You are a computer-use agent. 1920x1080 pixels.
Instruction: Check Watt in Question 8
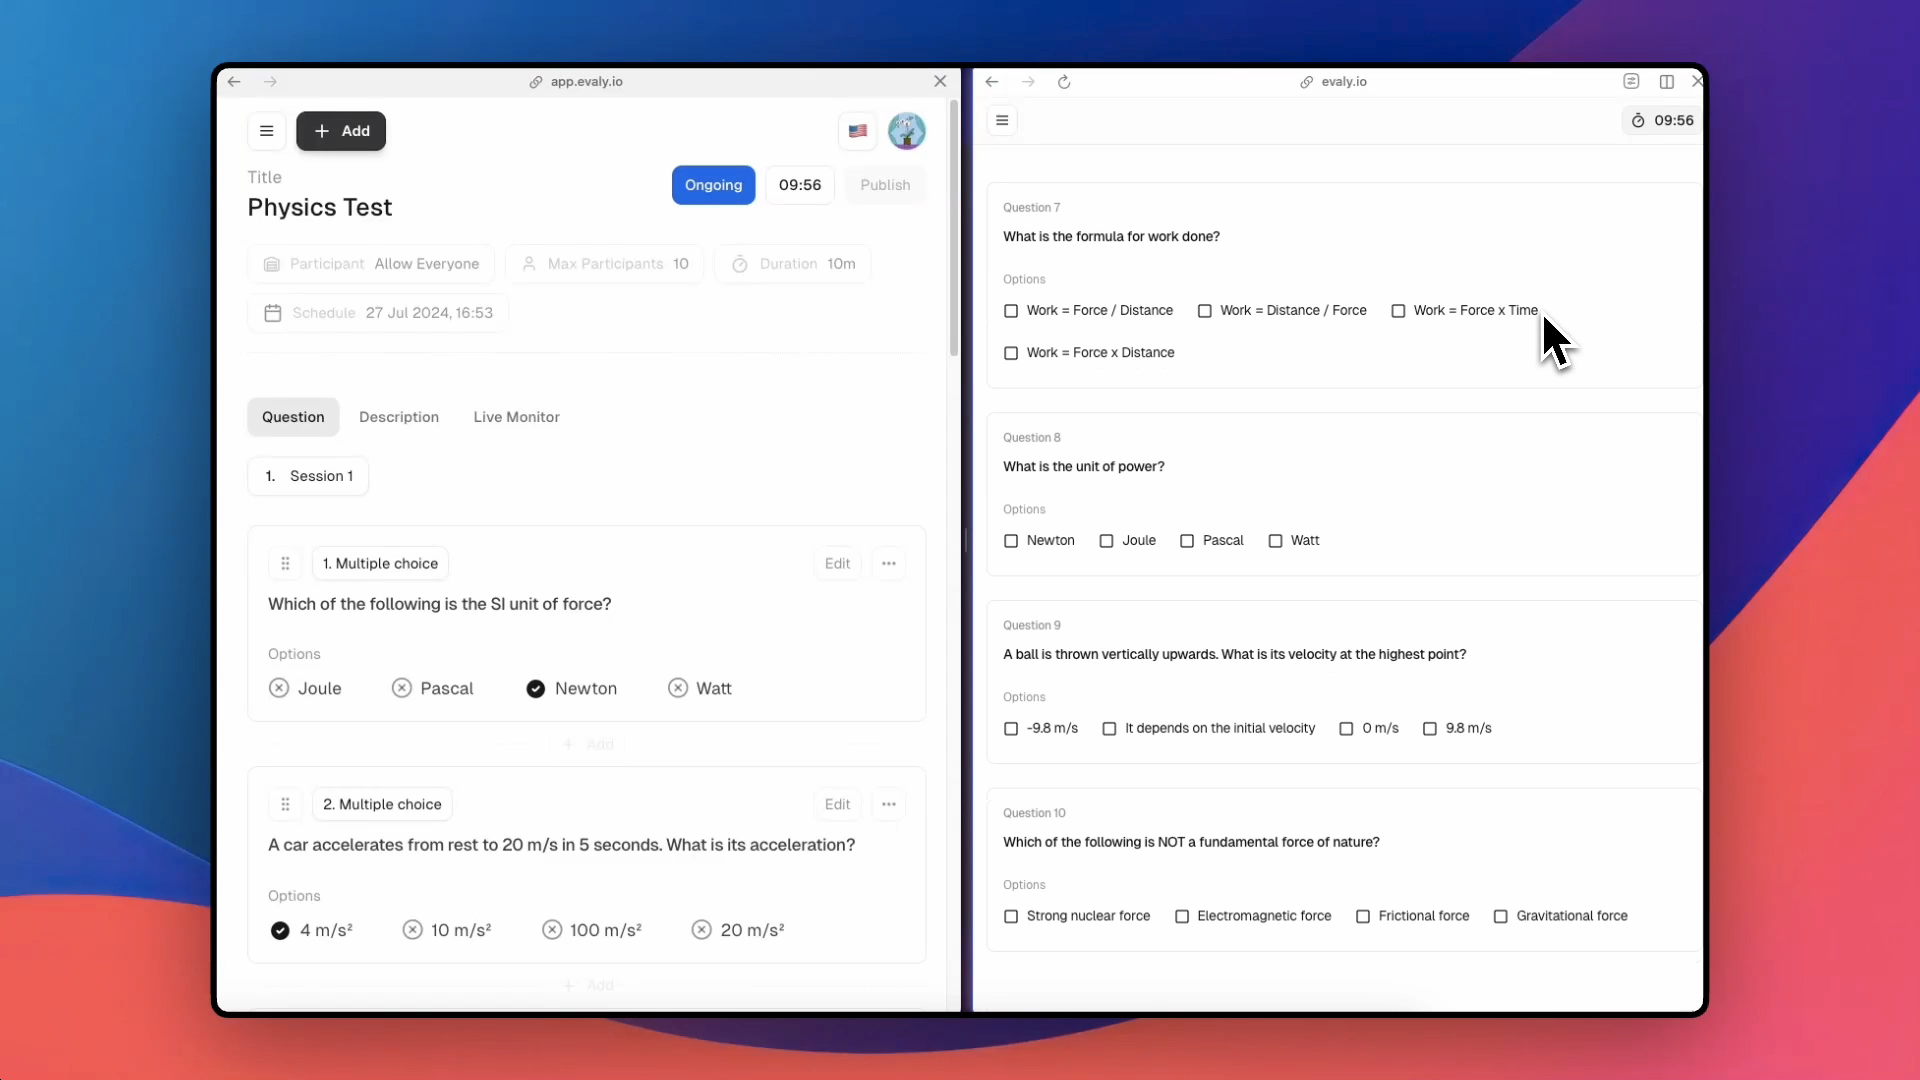pyautogui.click(x=1275, y=541)
